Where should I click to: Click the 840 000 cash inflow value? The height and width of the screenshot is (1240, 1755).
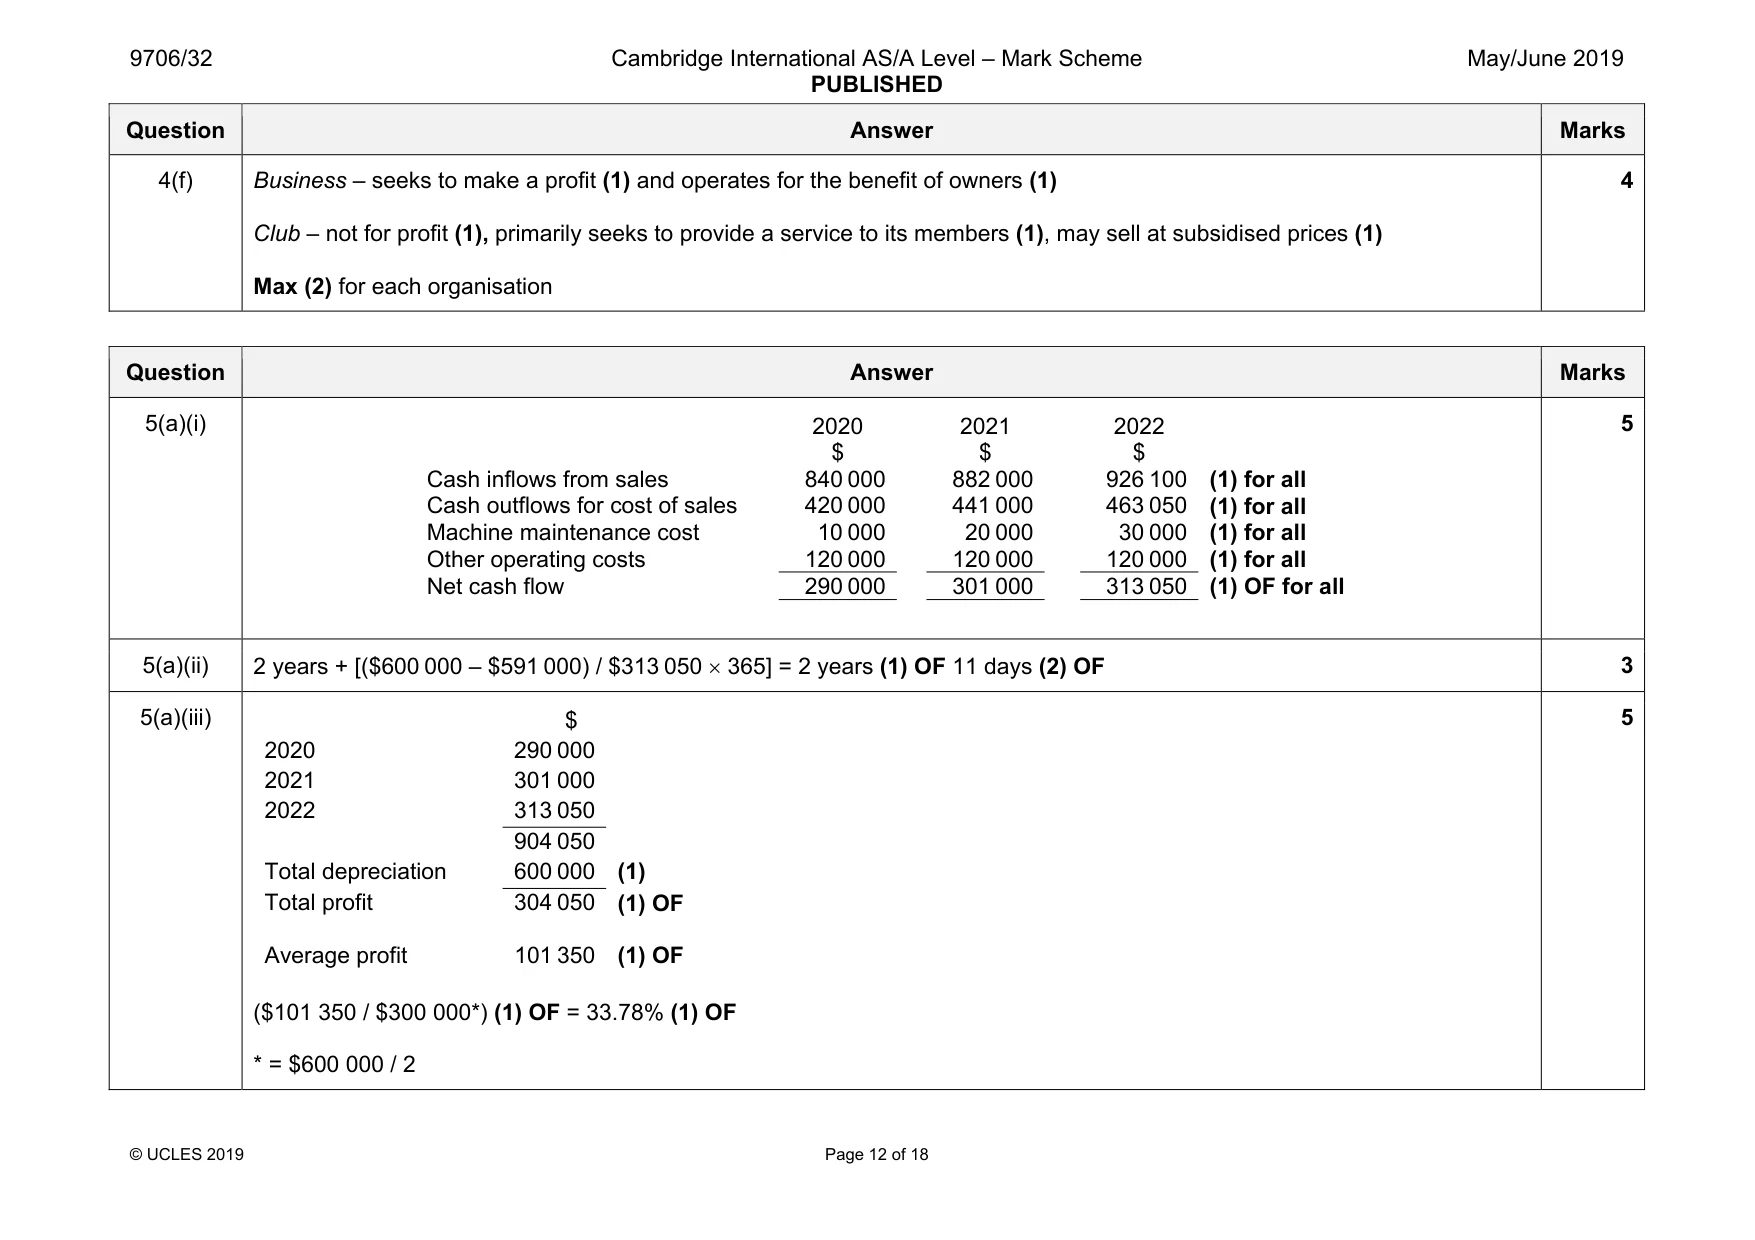(844, 479)
